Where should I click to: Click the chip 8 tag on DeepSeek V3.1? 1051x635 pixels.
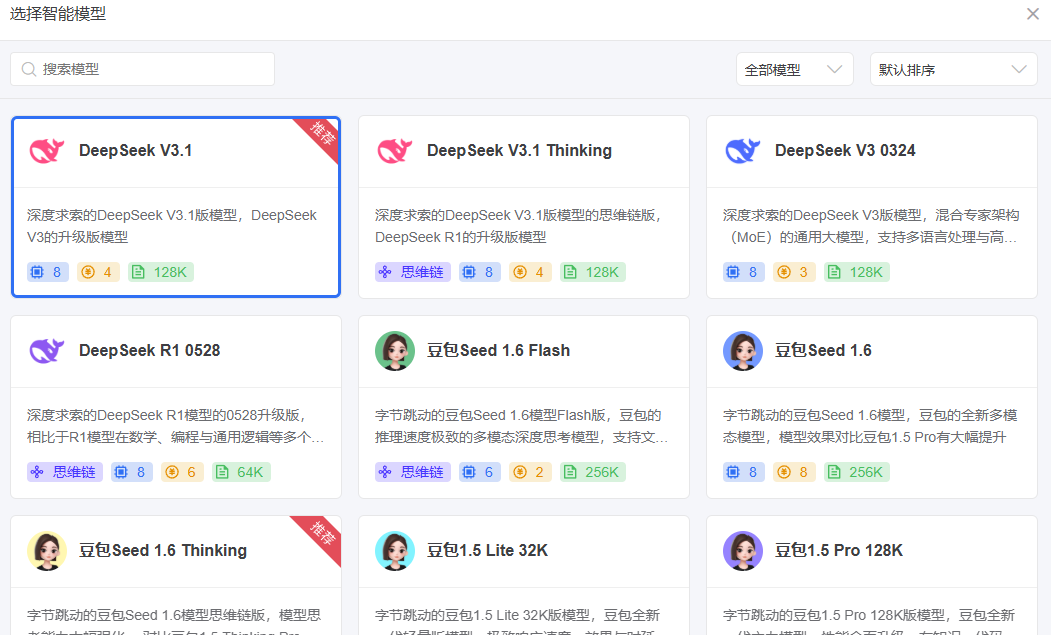click(x=48, y=272)
